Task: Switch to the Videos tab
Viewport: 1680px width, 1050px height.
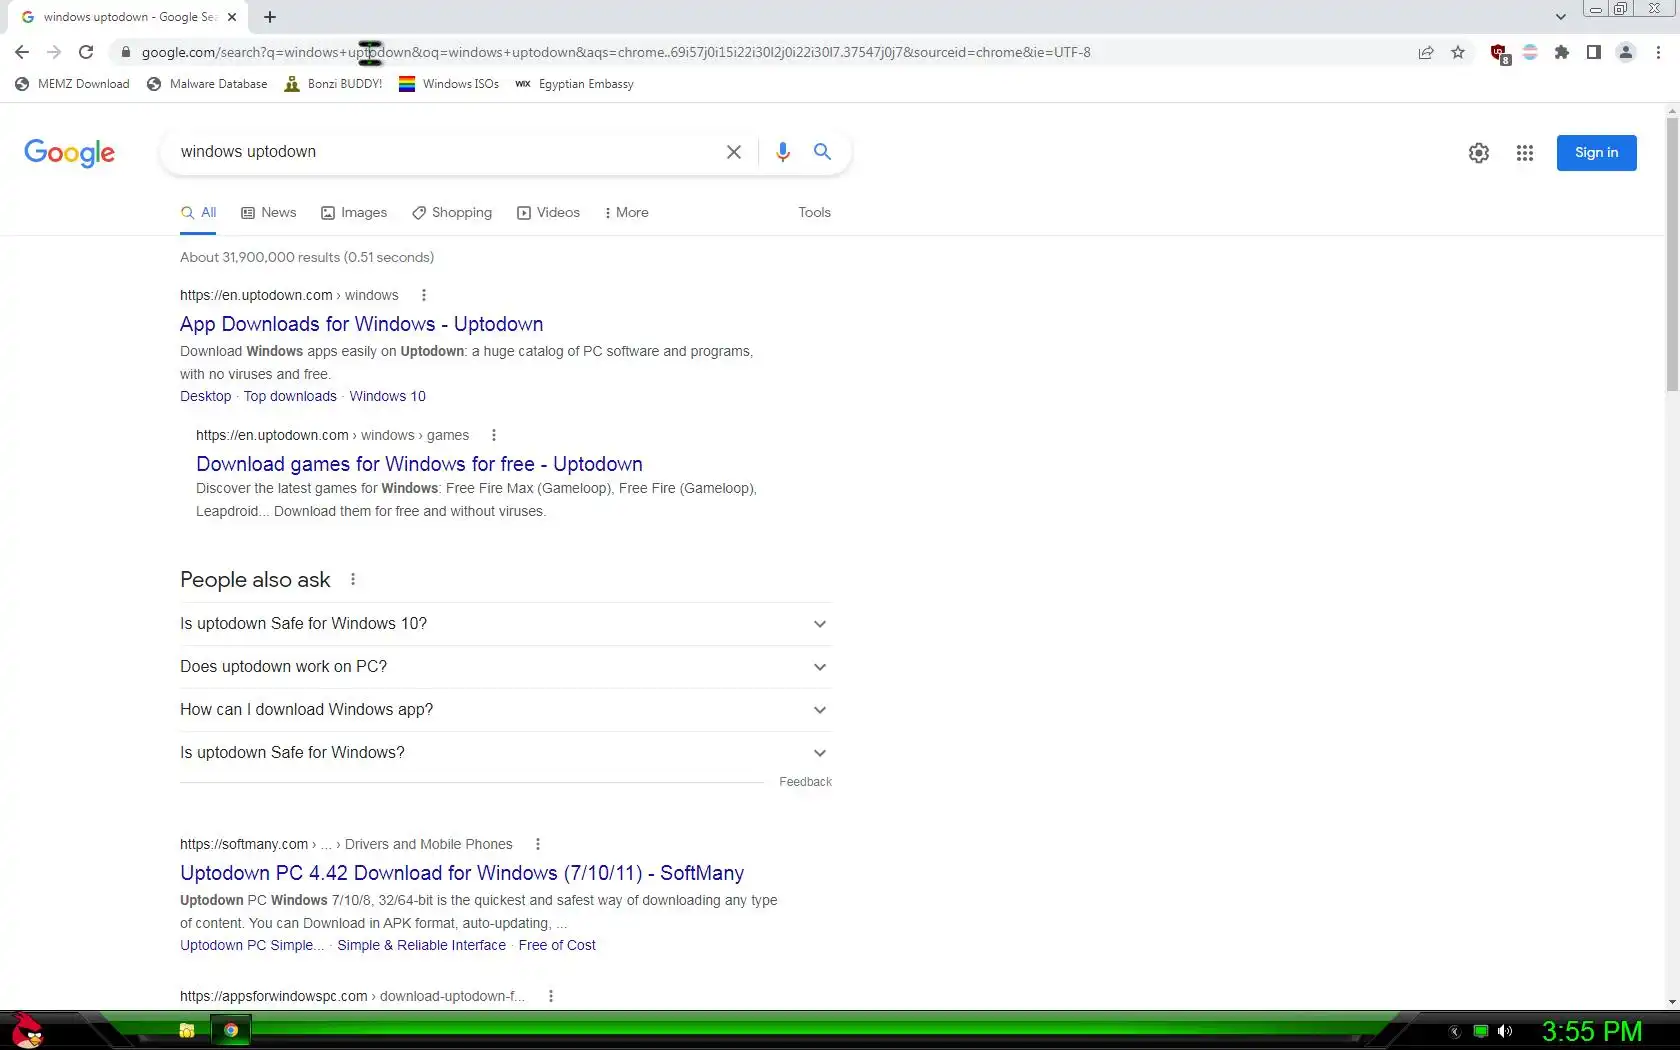Action: point(548,212)
